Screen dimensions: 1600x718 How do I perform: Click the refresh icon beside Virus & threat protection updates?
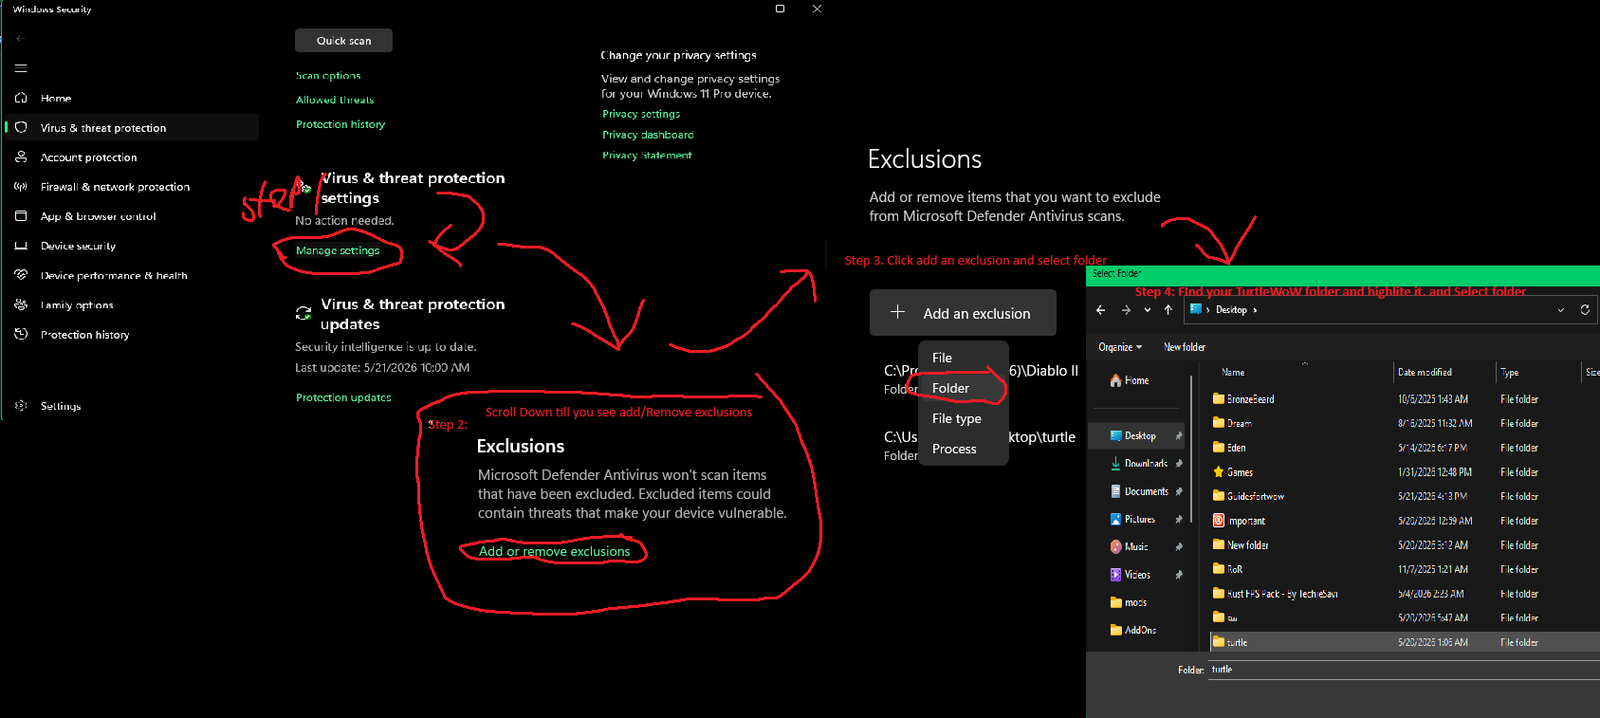pyautogui.click(x=303, y=313)
